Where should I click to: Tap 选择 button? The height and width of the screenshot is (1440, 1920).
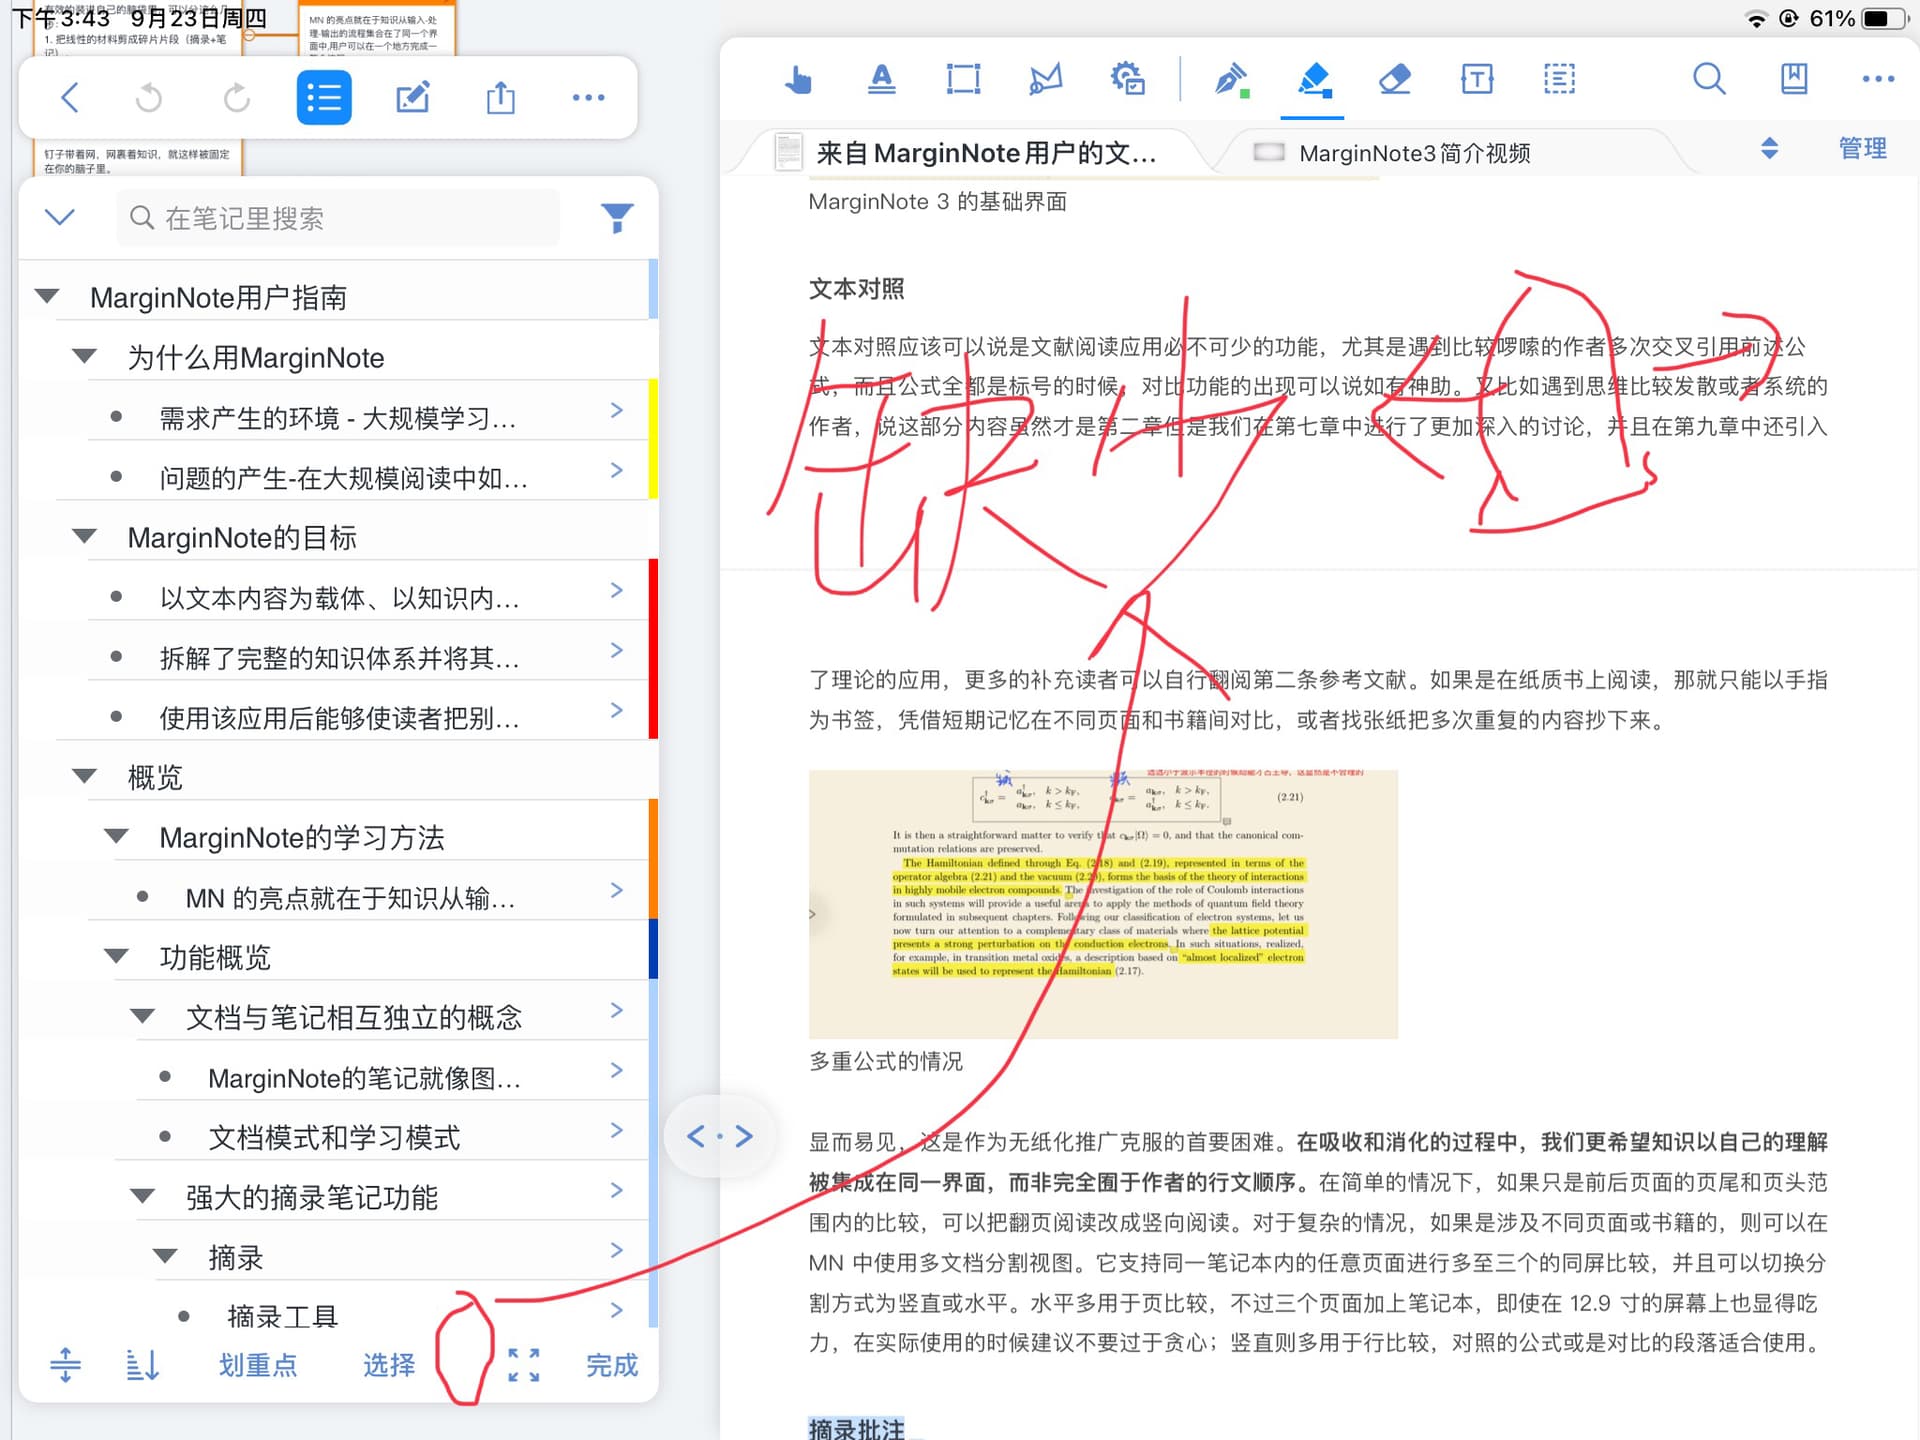tap(389, 1365)
